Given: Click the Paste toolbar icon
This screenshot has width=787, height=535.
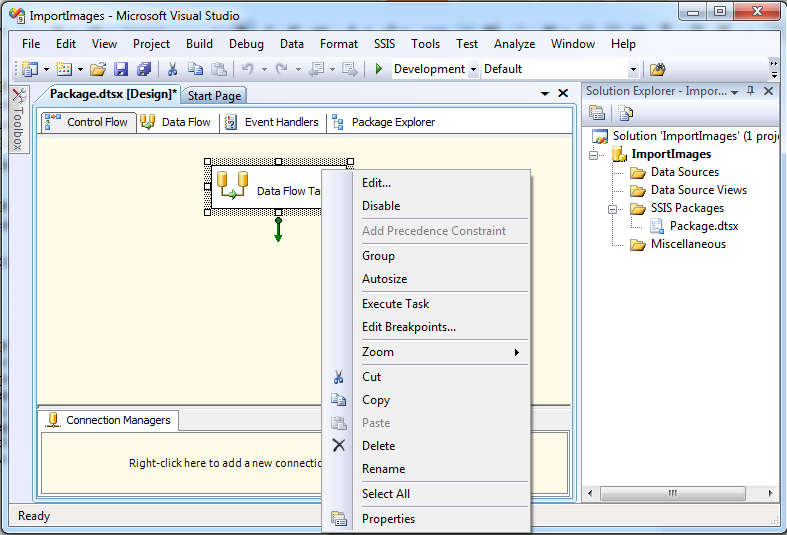Looking at the screenshot, I should (218, 69).
